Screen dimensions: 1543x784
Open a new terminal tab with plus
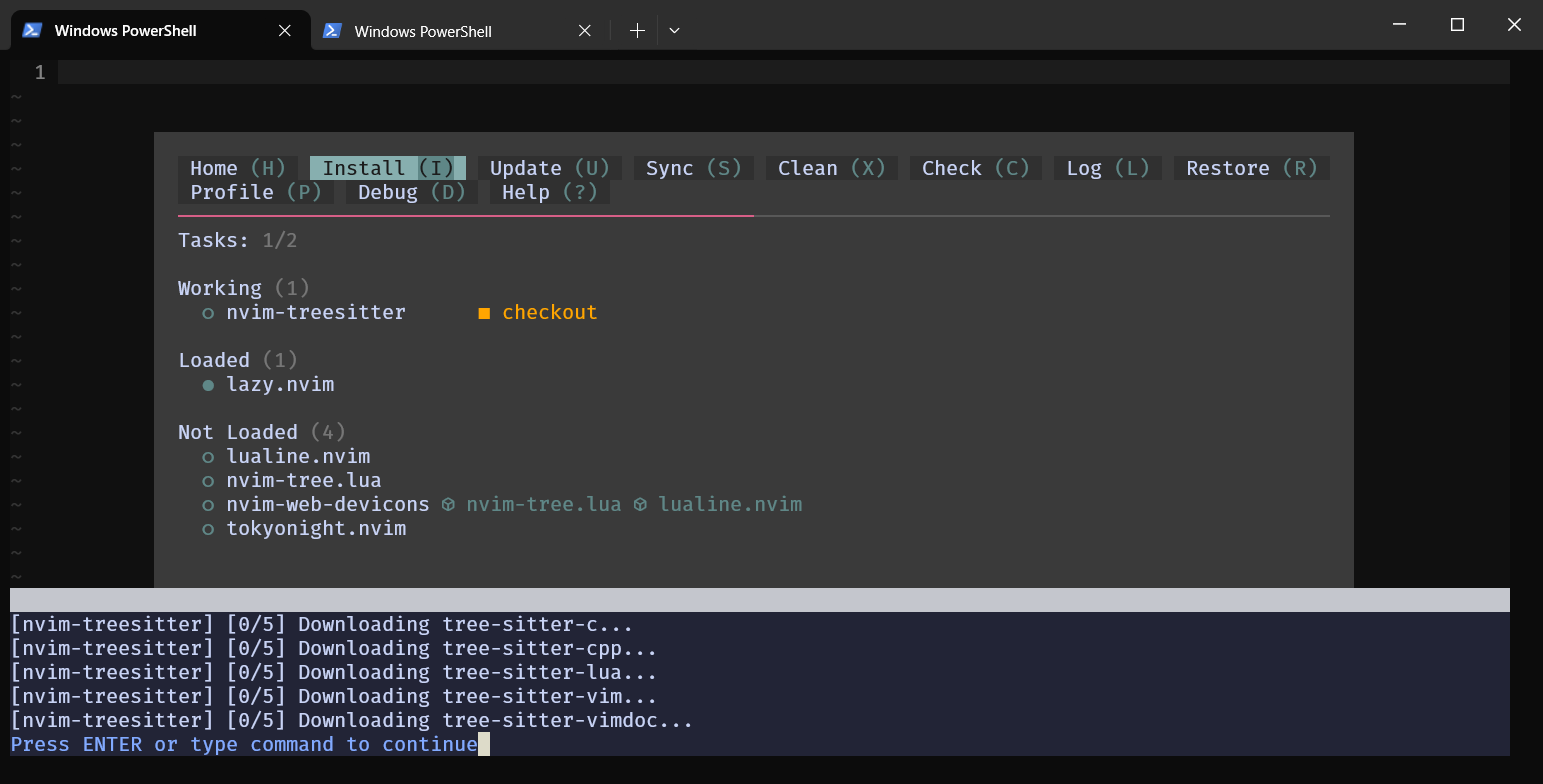[x=637, y=31]
